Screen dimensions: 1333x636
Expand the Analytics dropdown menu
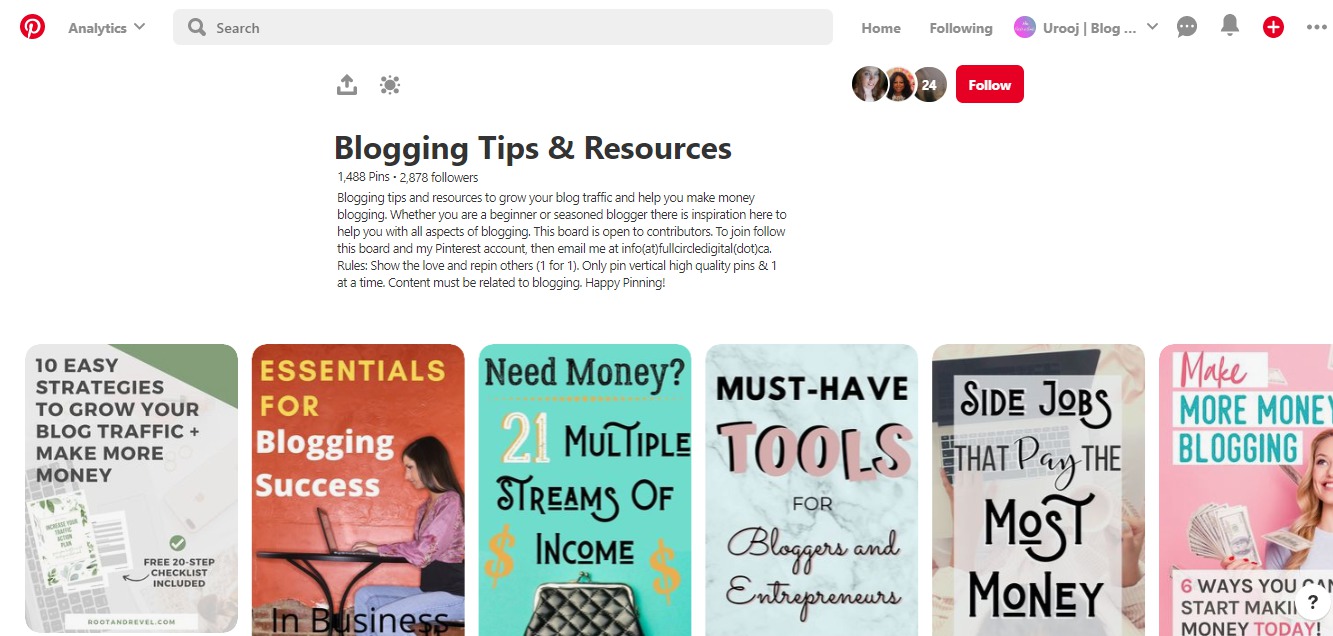(107, 27)
